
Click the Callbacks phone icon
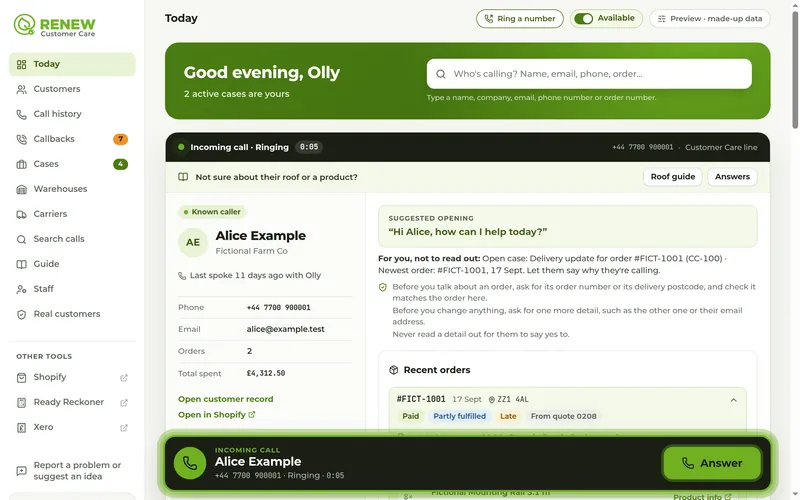tap(21, 139)
